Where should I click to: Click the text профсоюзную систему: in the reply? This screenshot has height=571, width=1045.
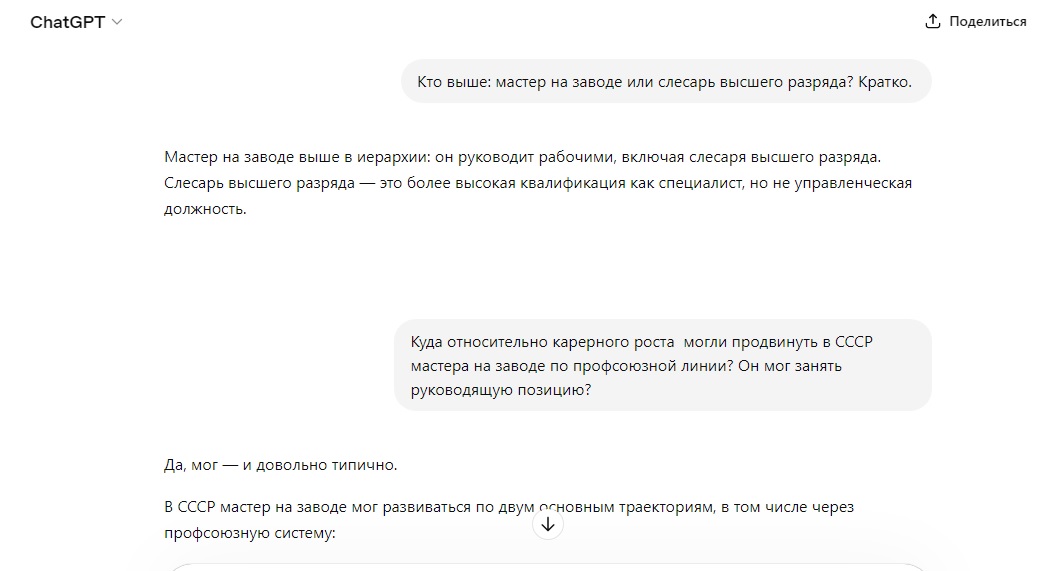pos(250,533)
